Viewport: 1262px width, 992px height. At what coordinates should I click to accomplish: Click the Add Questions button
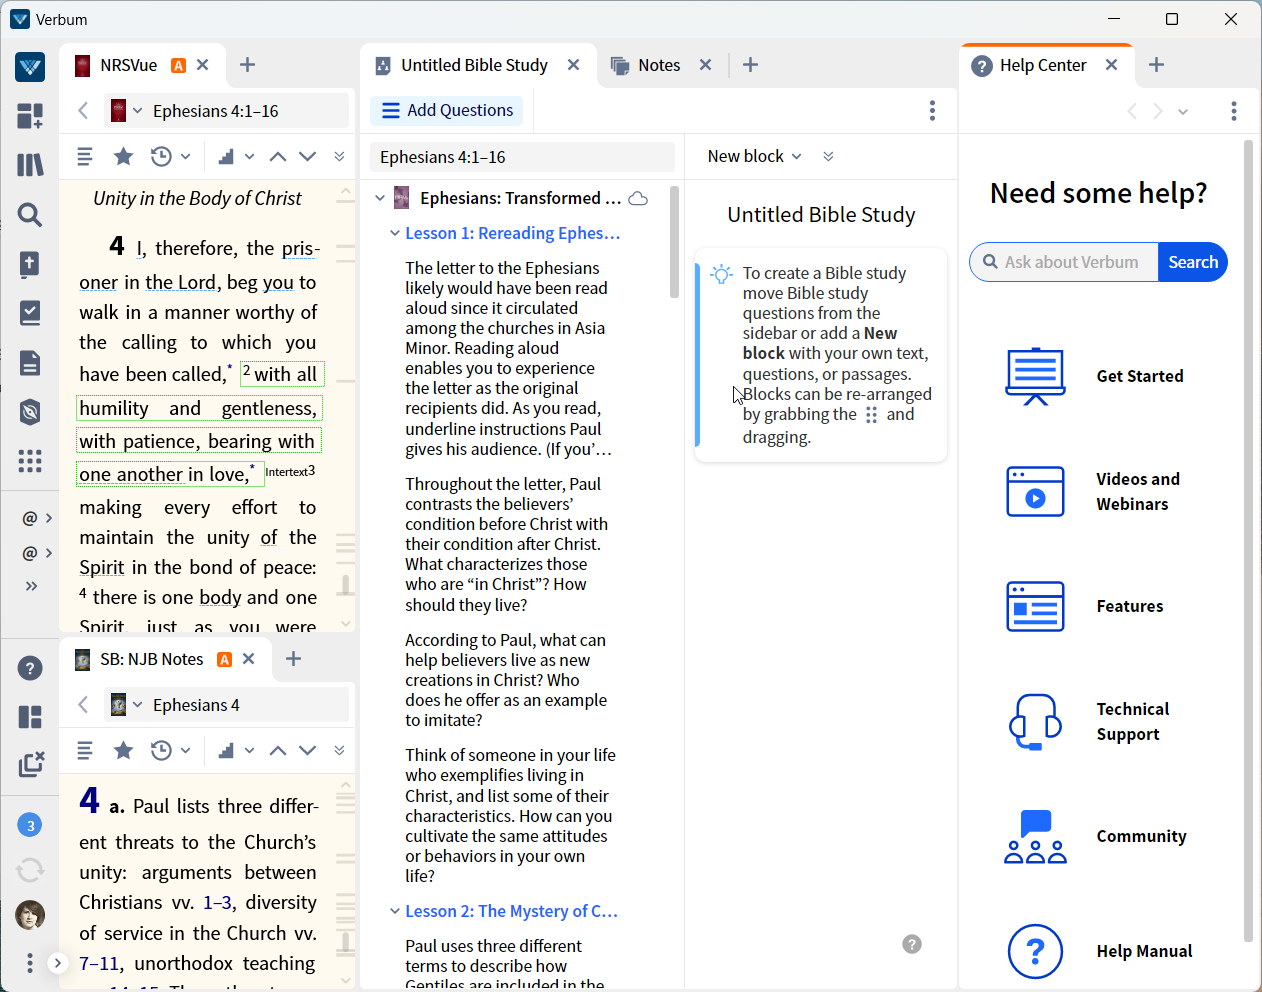click(447, 110)
